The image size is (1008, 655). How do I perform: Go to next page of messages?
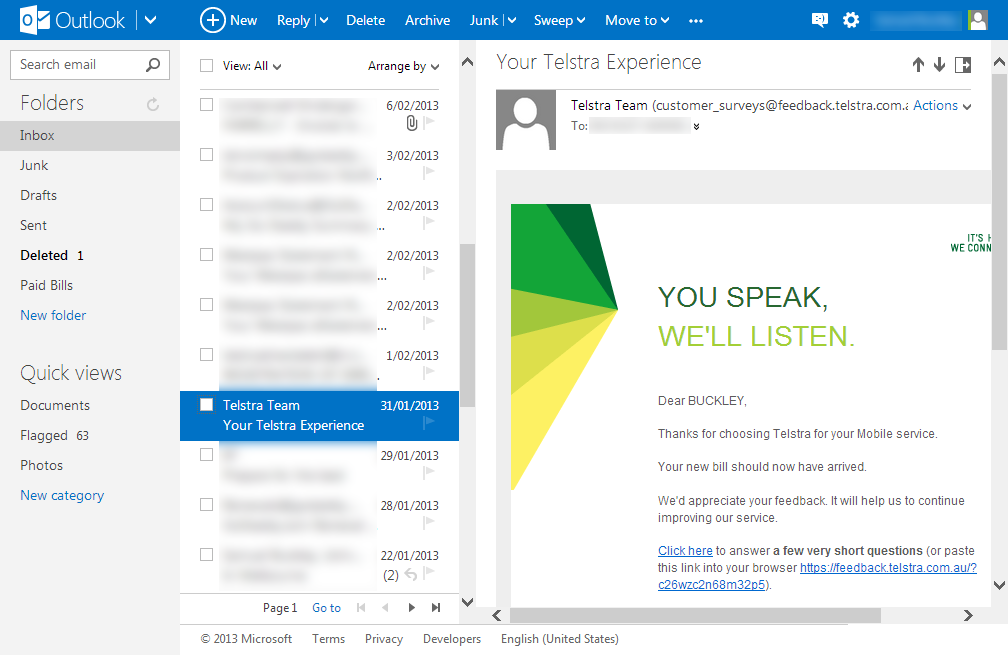tap(411, 607)
